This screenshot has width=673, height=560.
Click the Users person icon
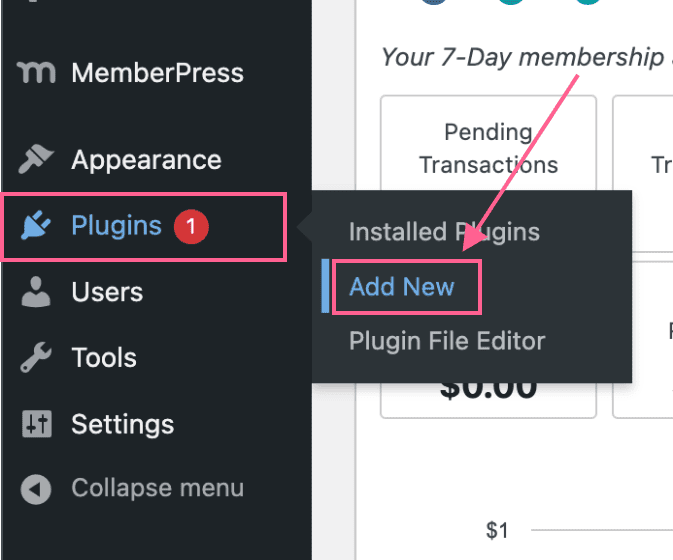(x=36, y=292)
